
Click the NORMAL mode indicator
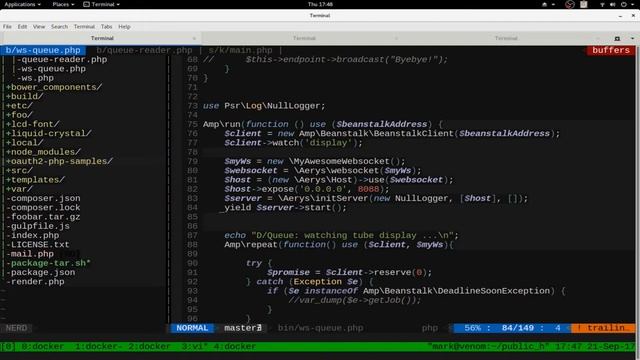coord(192,328)
